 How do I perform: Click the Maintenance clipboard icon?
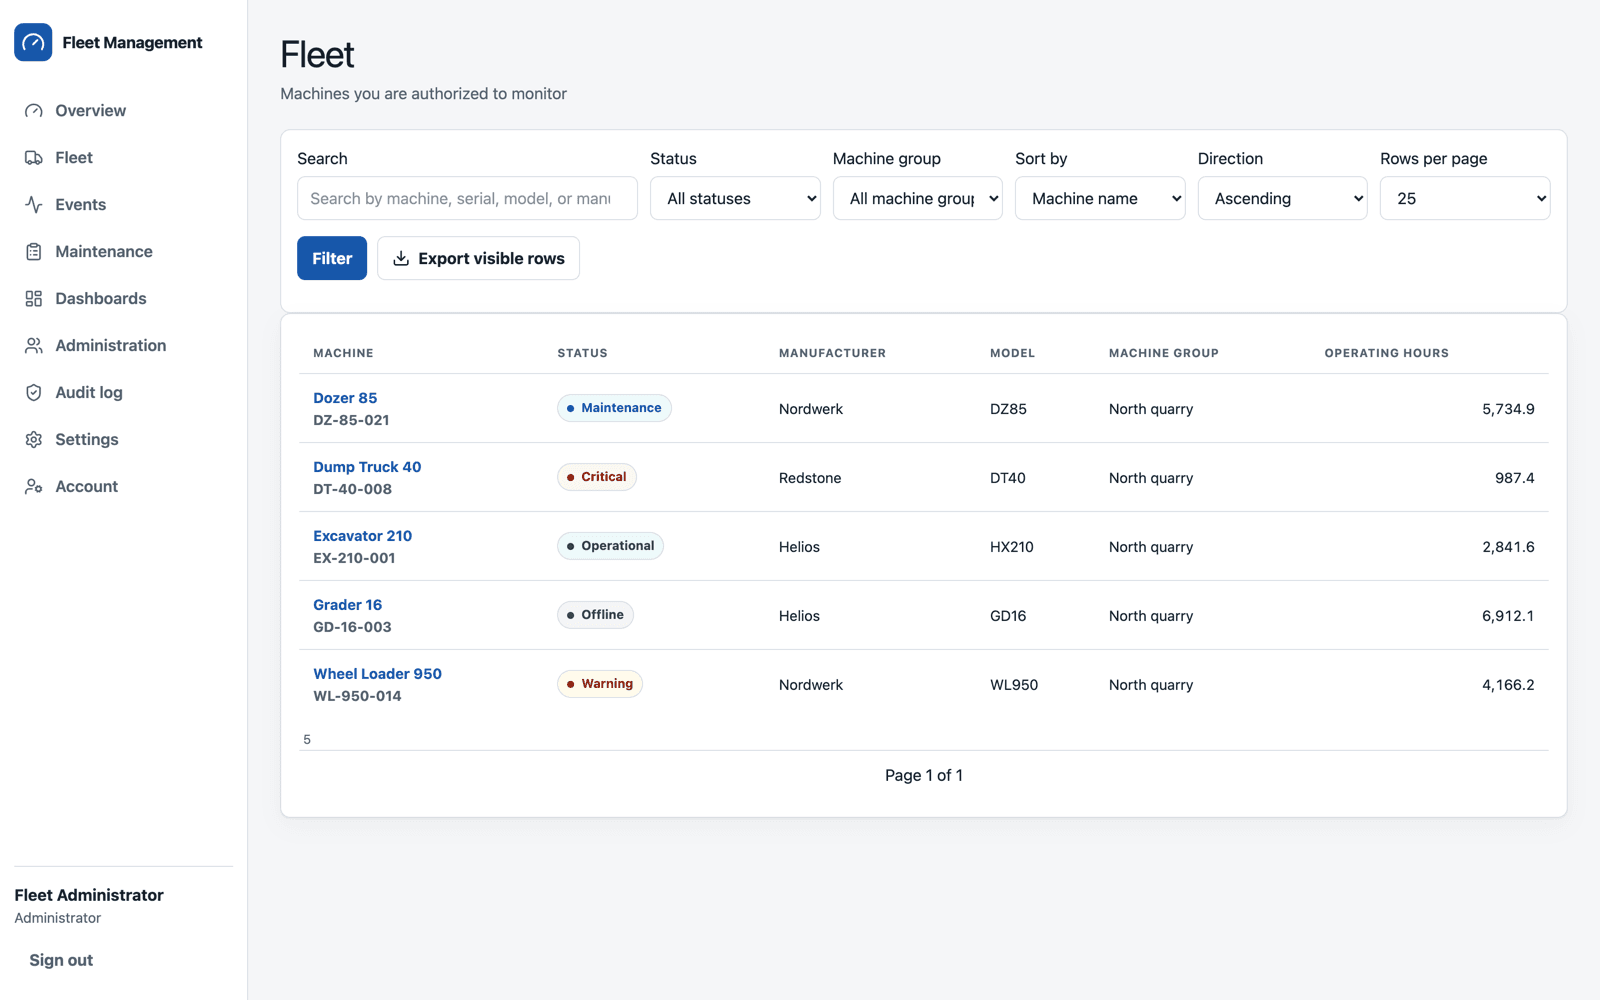point(34,252)
